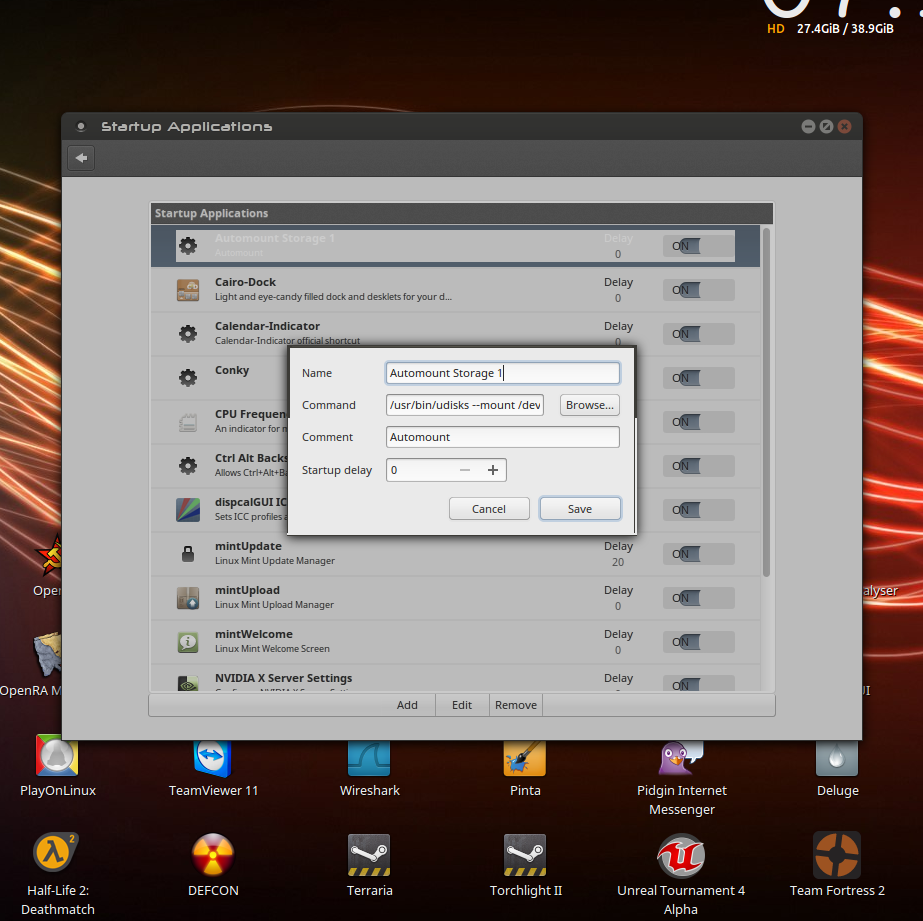Launch Team Fortress 2 icon
923x921 pixels.
[x=837, y=855]
